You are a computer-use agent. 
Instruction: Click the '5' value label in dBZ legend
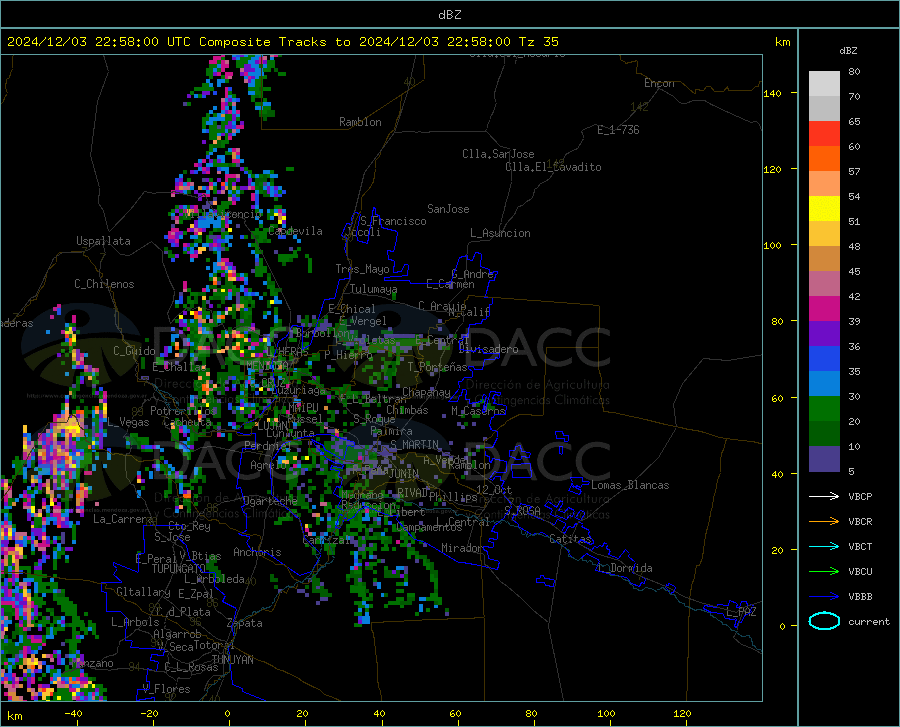(x=851, y=472)
